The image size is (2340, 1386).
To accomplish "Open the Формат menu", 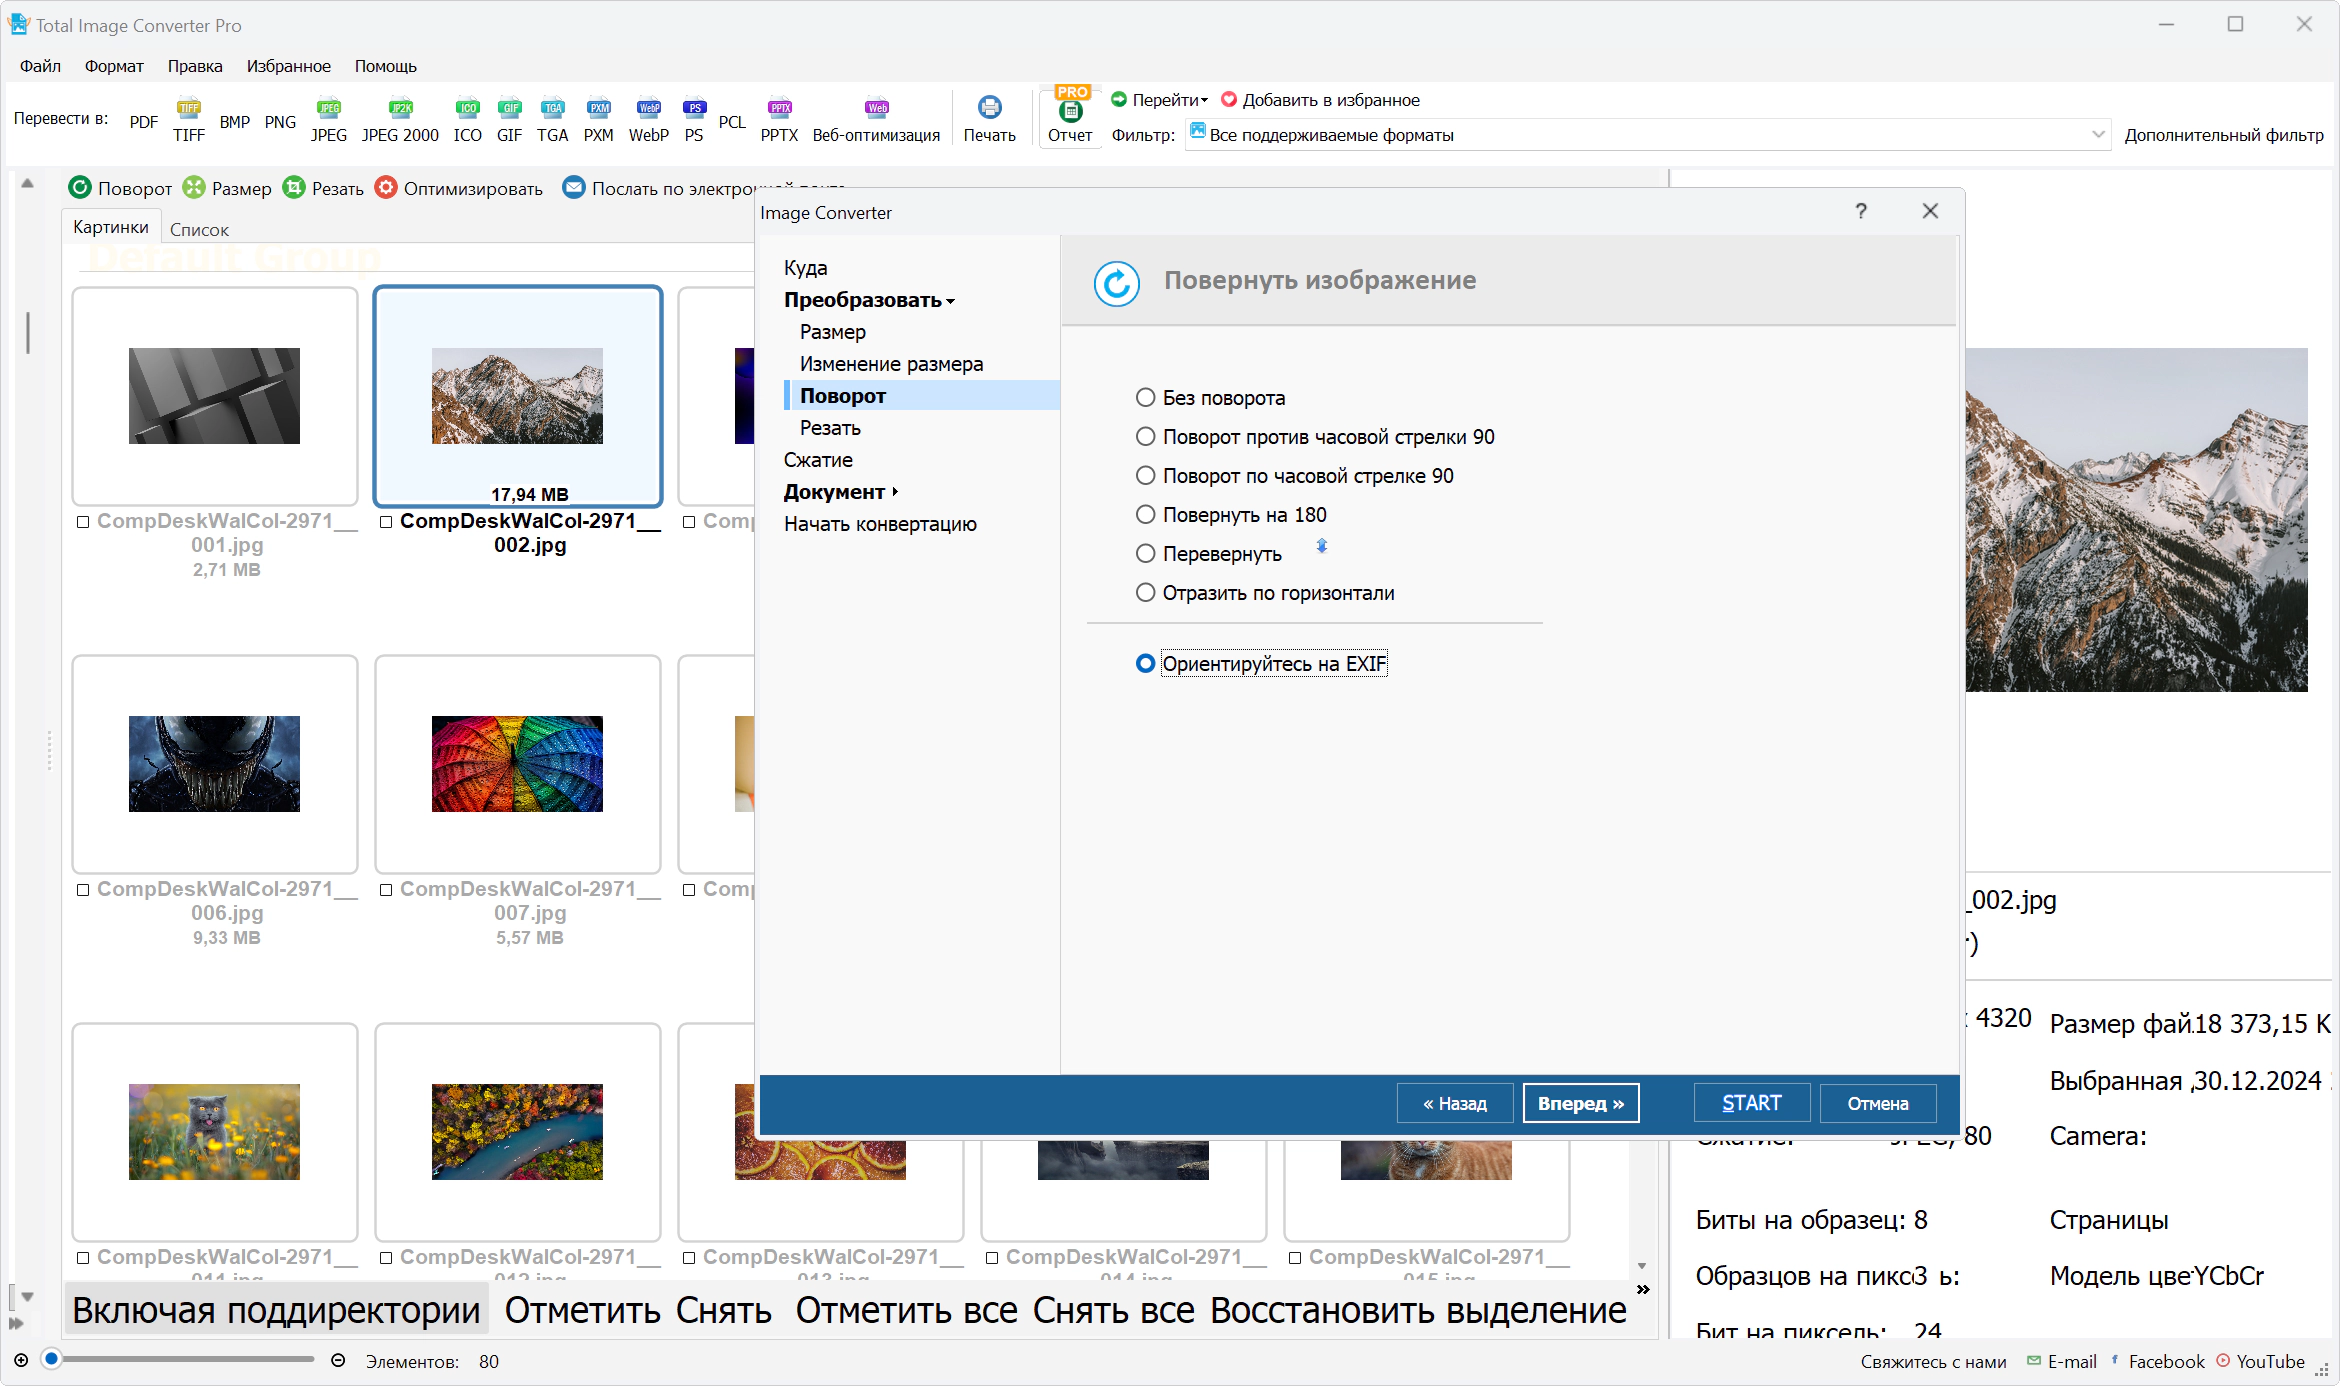I will [x=114, y=66].
